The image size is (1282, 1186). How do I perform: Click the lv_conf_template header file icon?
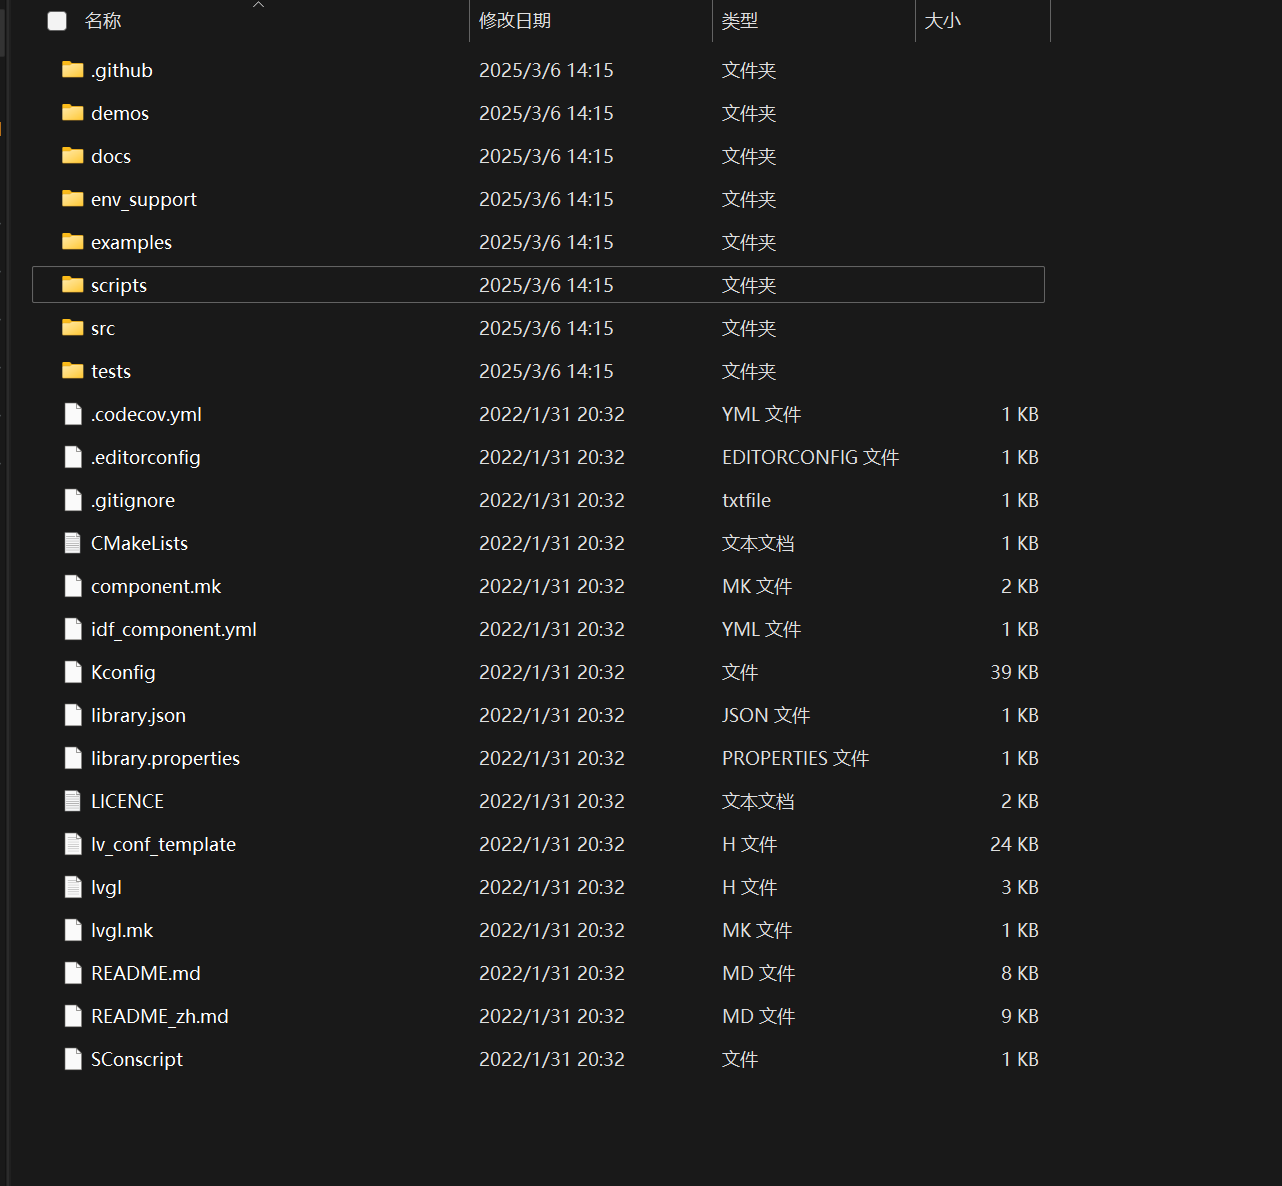coord(72,844)
